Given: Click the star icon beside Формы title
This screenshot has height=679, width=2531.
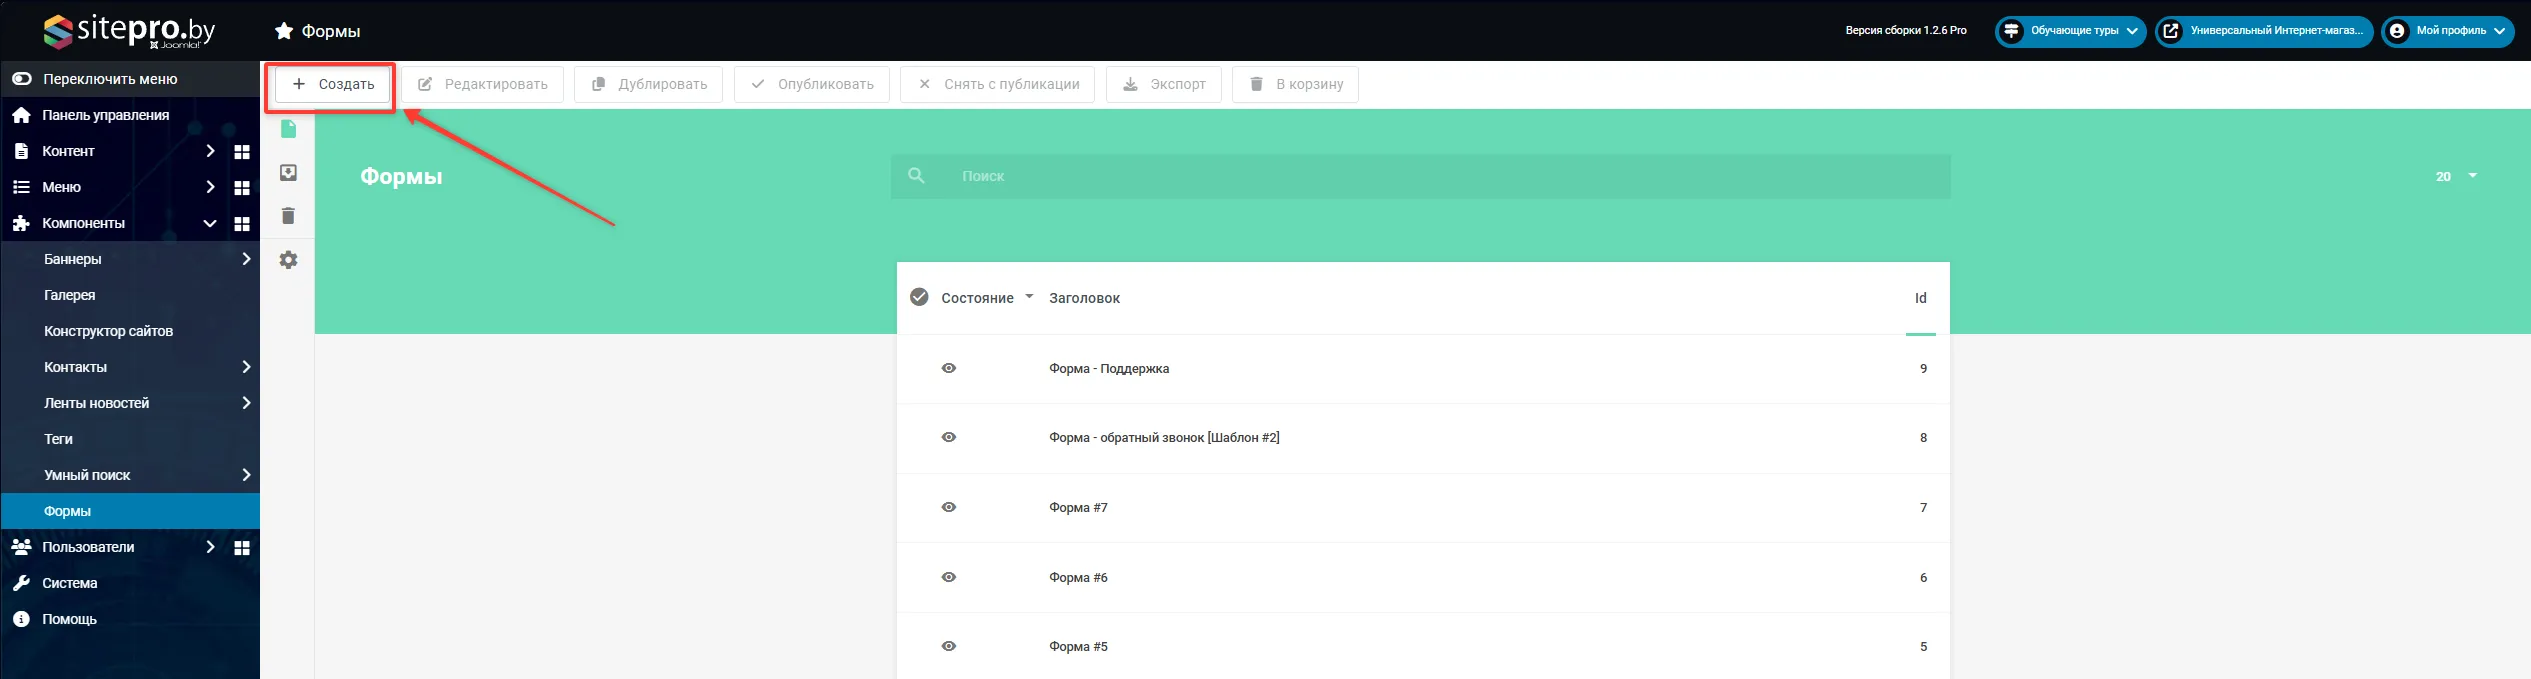Looking at the screenshot, I should (284, 31).
